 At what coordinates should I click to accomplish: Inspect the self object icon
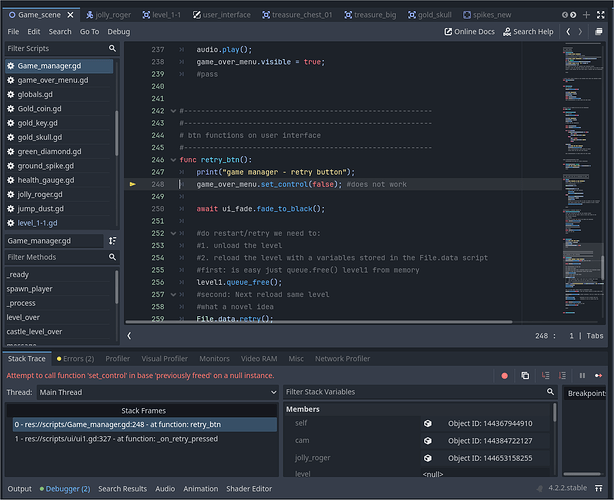[428, 423]
